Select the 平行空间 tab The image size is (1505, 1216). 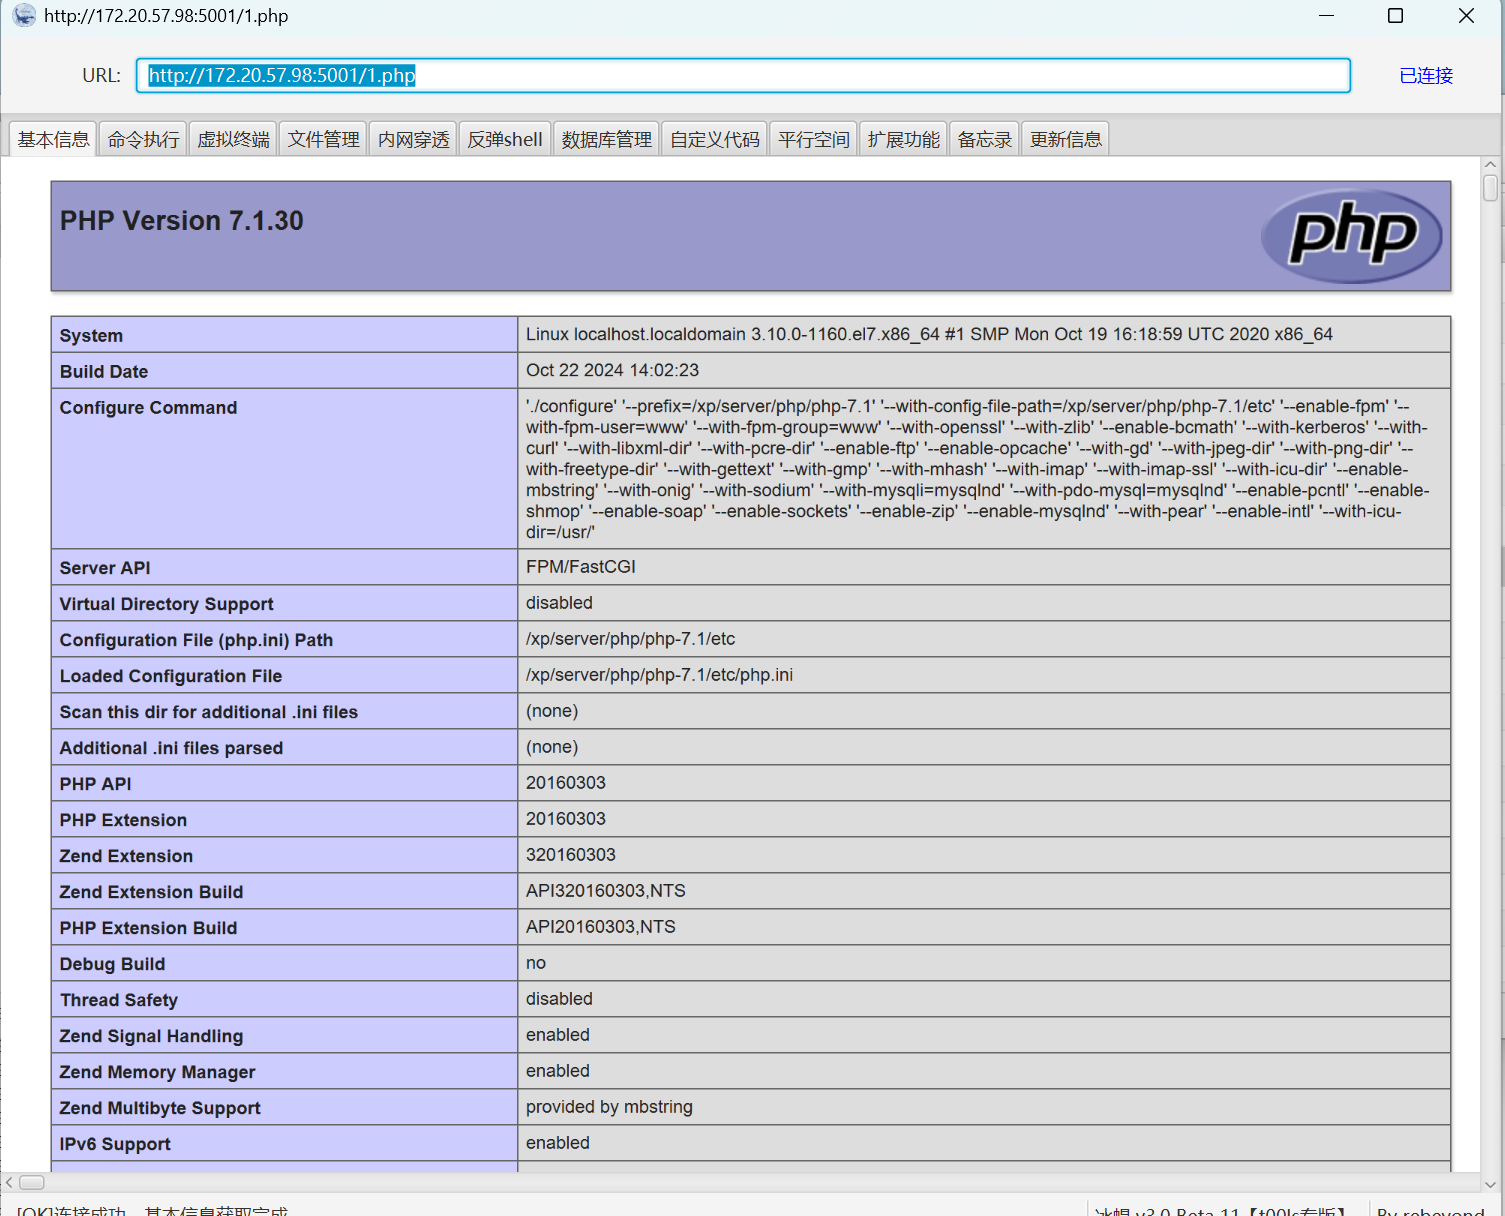[814, 139]
